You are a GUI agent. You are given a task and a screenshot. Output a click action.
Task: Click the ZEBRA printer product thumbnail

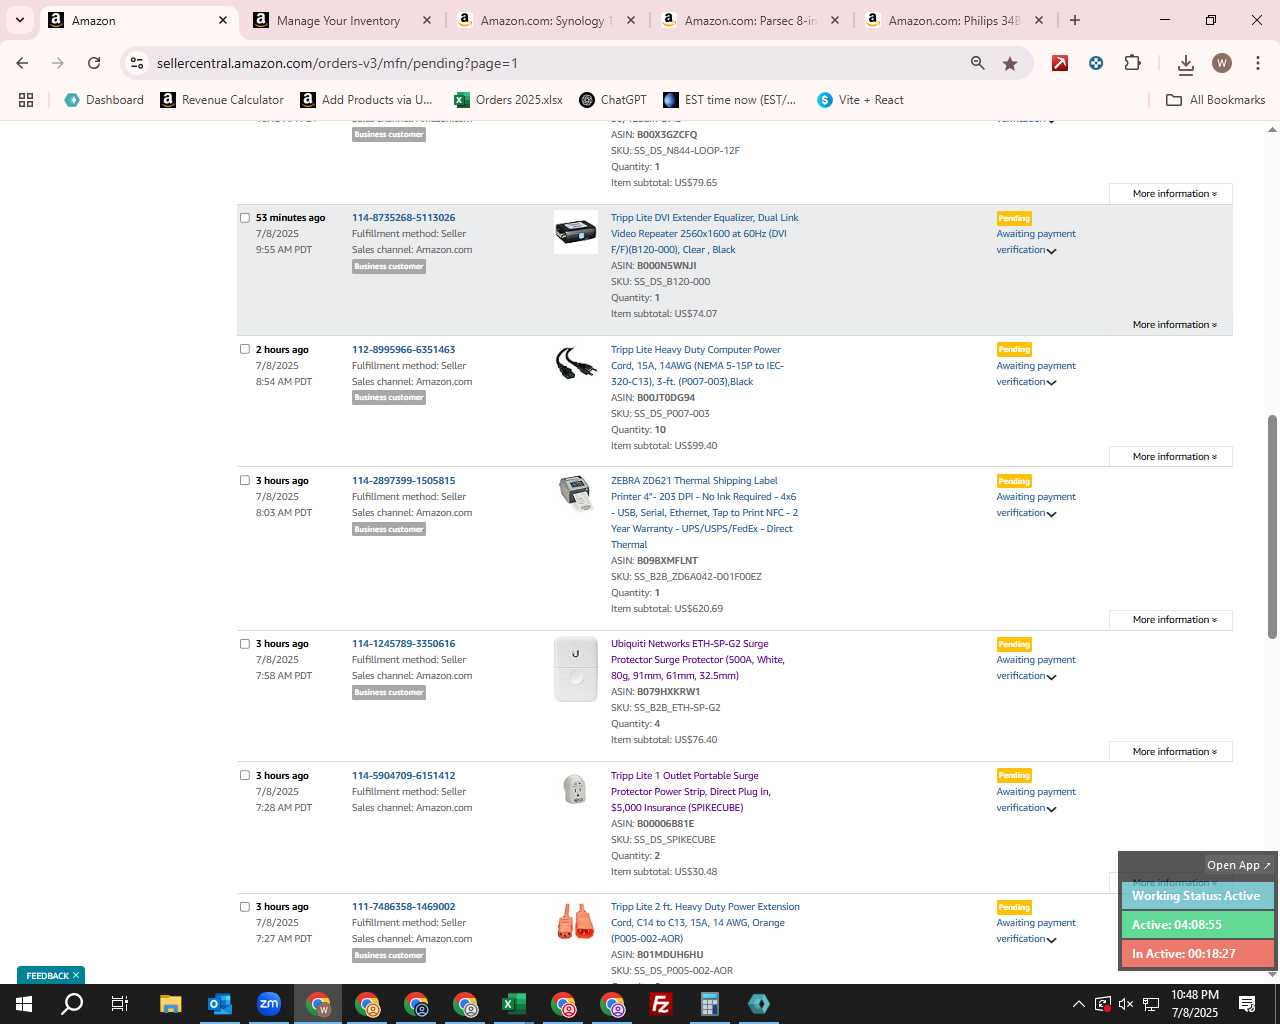point(575,493)
